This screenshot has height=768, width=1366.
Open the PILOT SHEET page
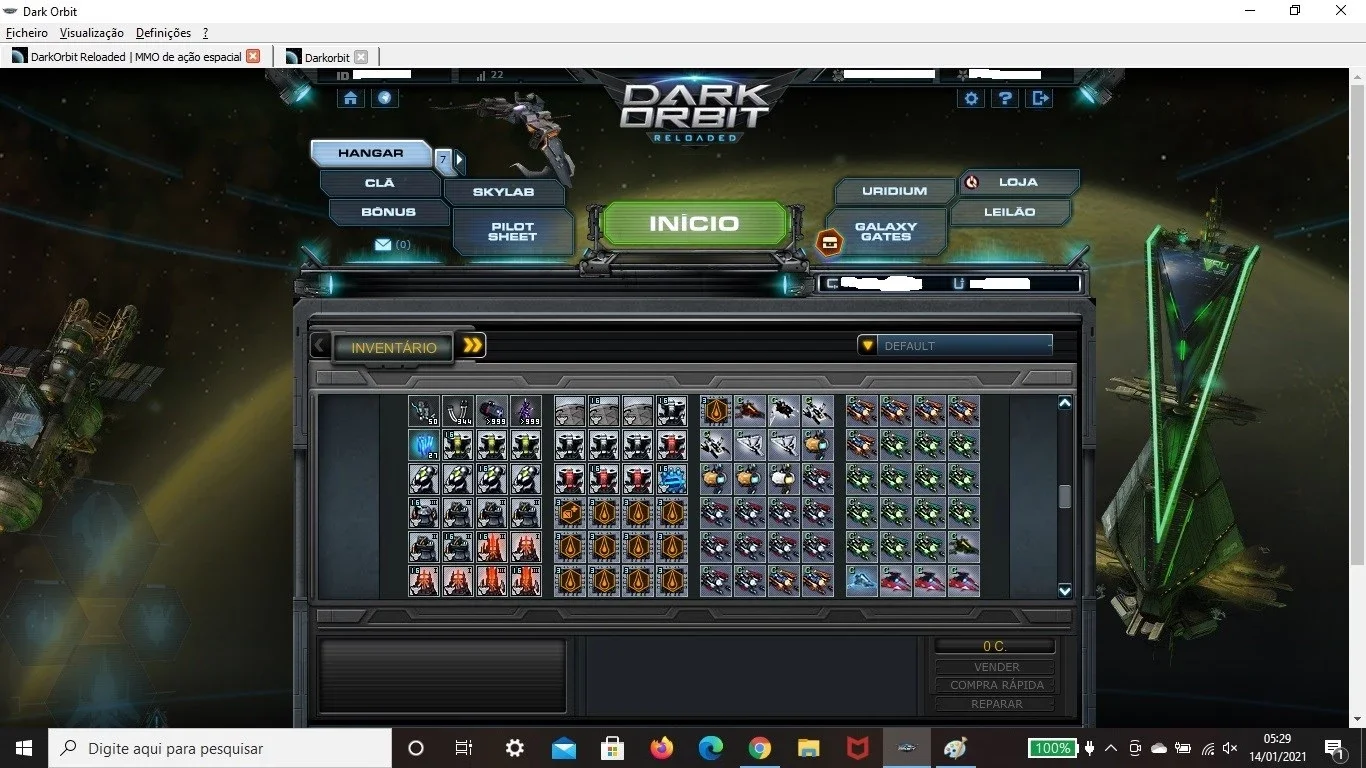tap(512, 232)
